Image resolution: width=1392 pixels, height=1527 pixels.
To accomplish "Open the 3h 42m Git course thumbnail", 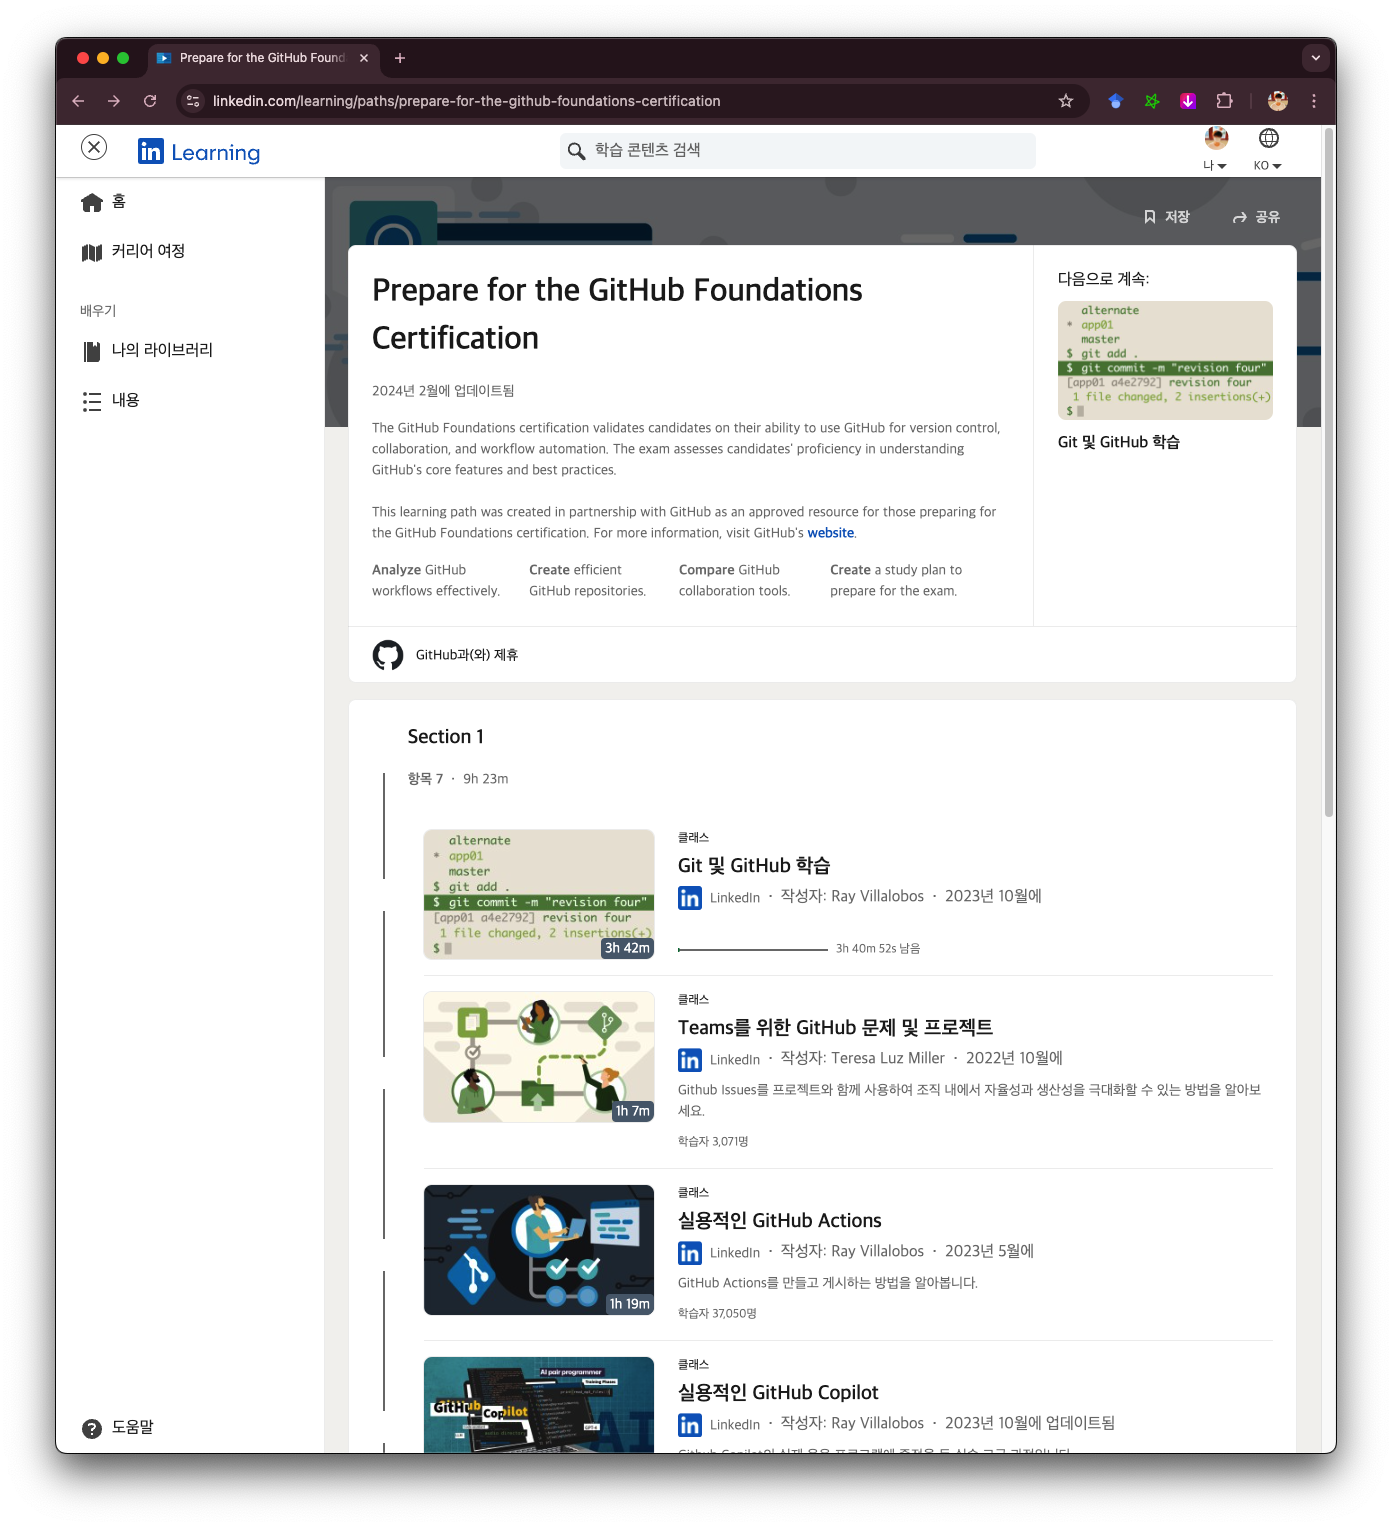I will pos(539,894).
